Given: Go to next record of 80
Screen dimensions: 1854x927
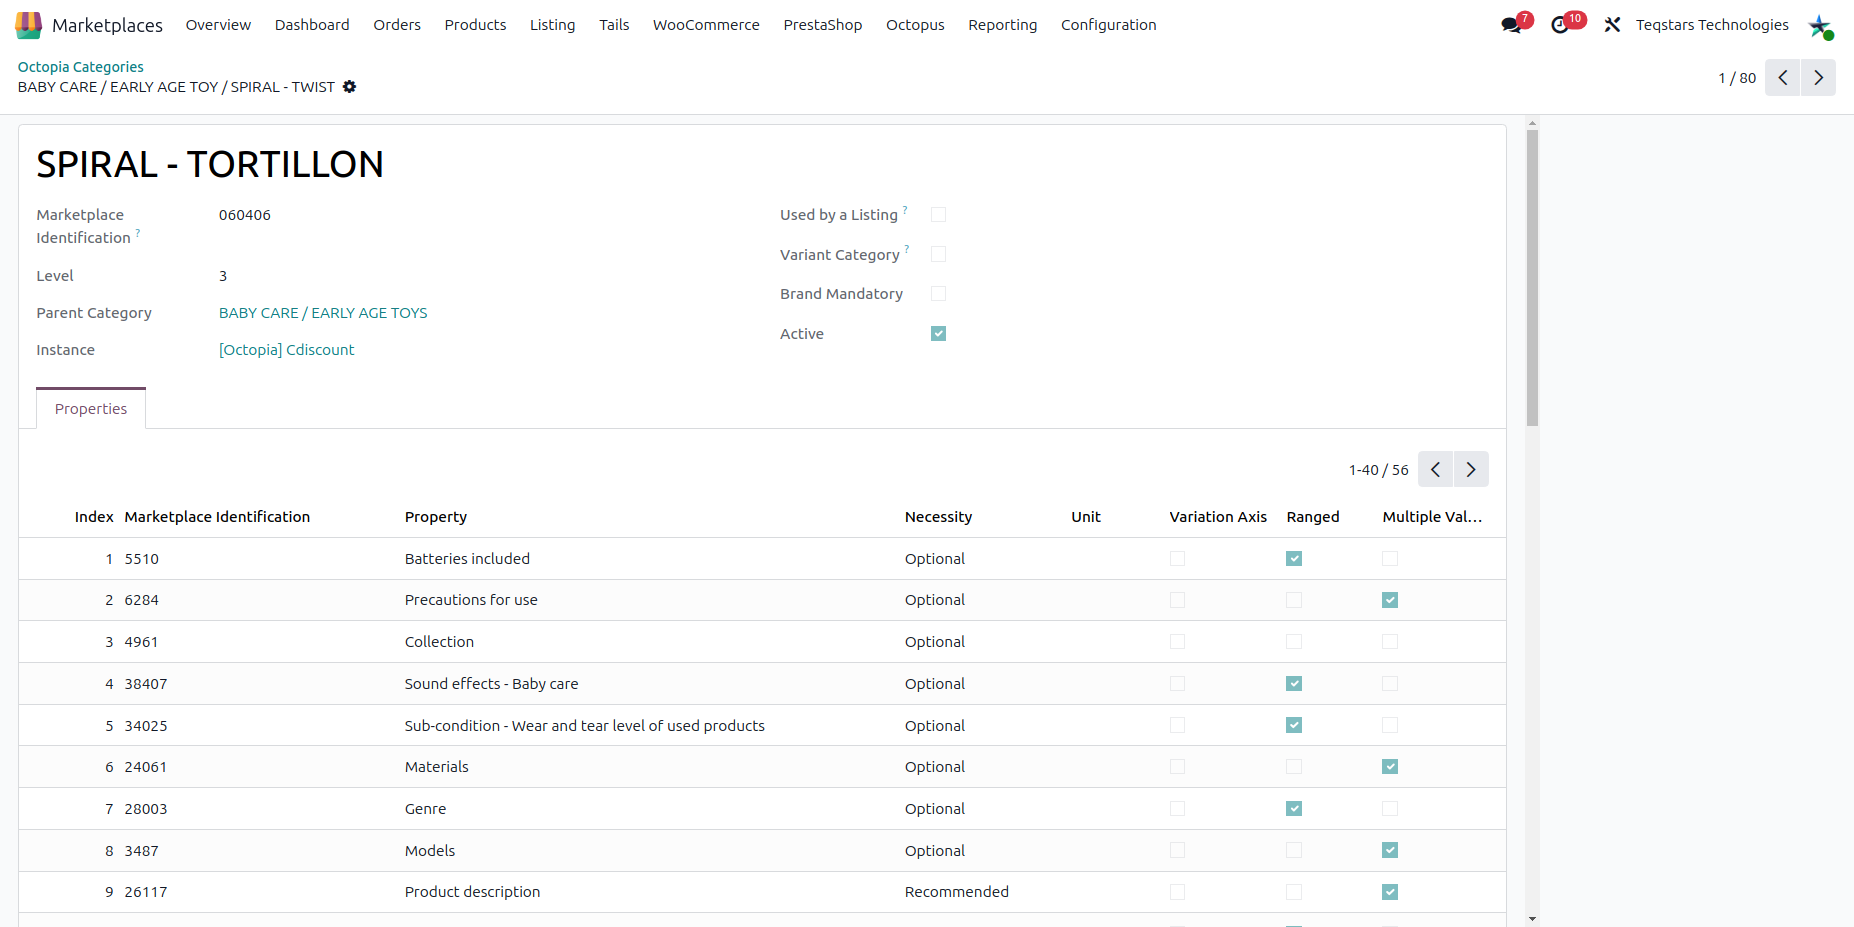Looking at the screenshot, I should click(1818, 78).
